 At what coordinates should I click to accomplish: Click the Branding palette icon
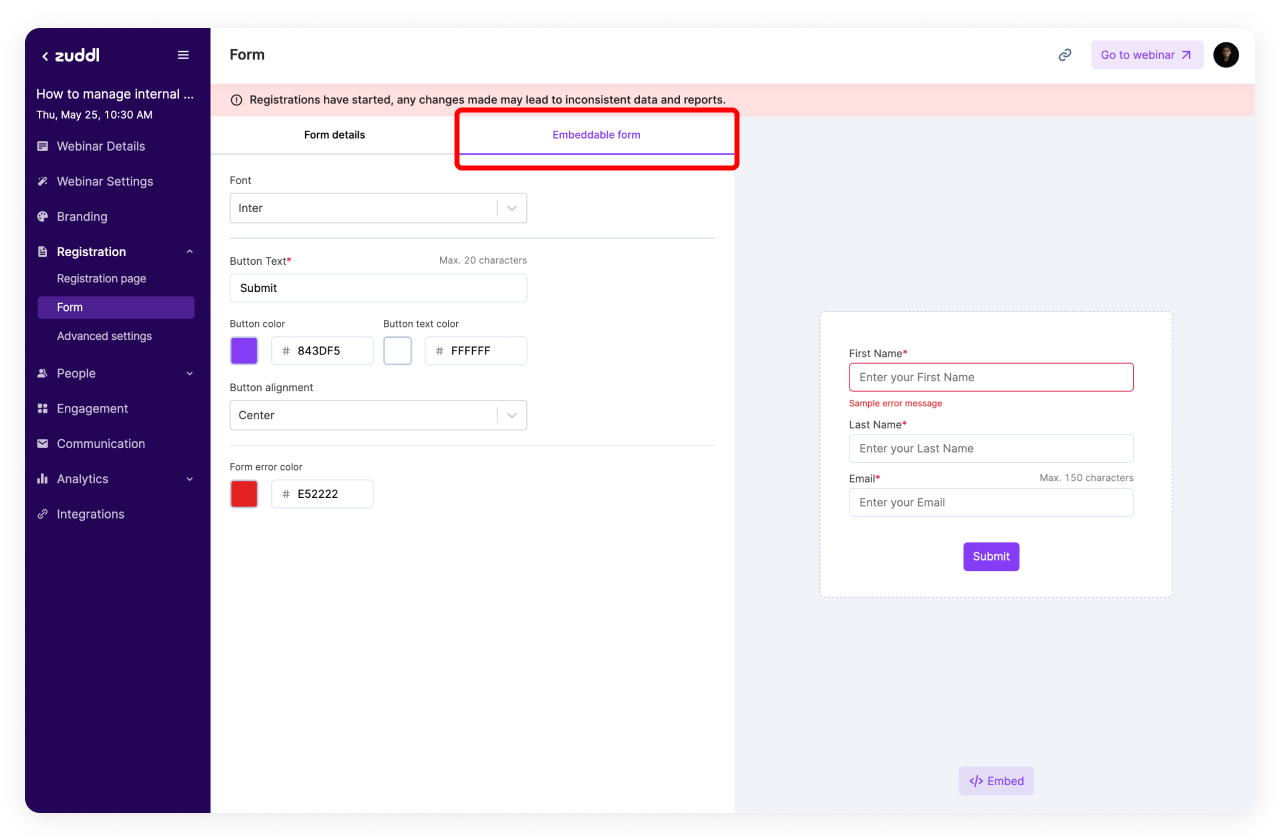(43, 217)
